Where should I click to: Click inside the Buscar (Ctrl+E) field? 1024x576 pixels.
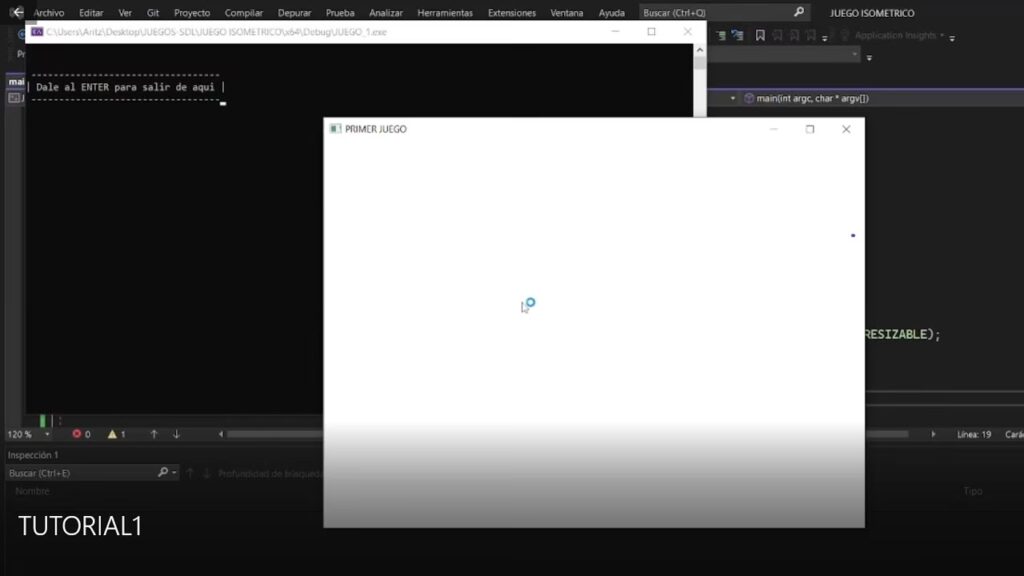80,473
